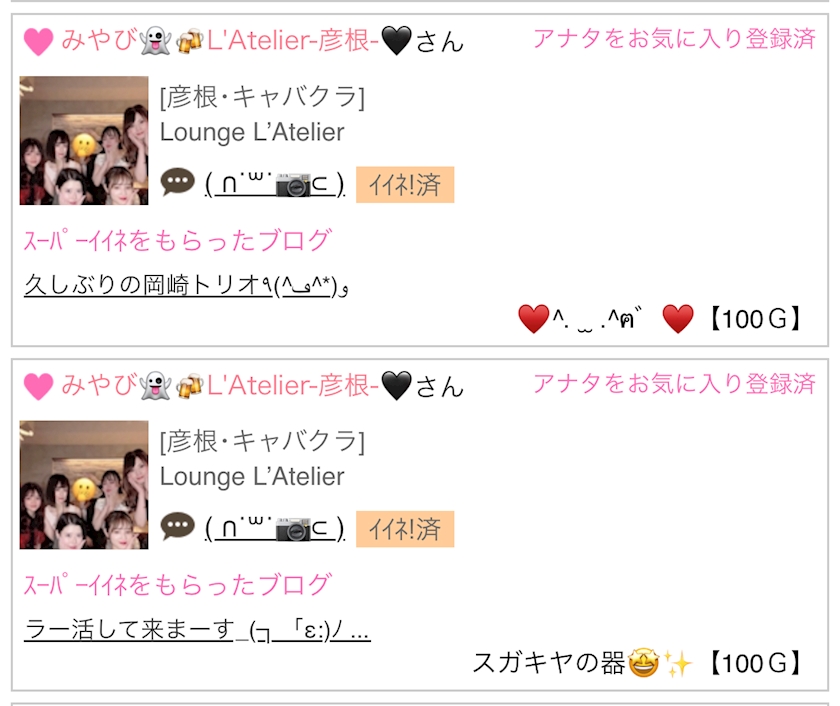Click the pink heart in first card header
The image size is (840, 706).
pos(39,41)
